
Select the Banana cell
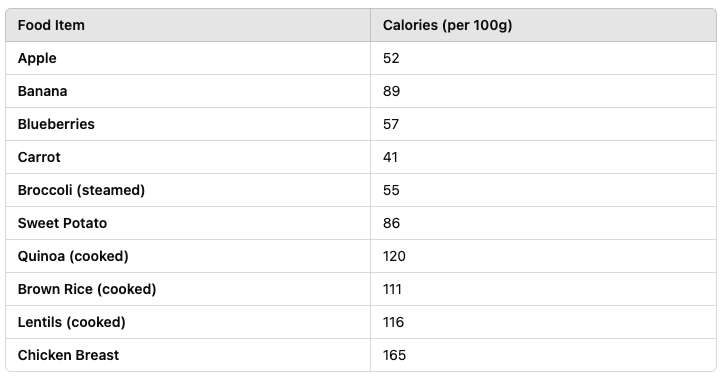click(x=188, y=91)
